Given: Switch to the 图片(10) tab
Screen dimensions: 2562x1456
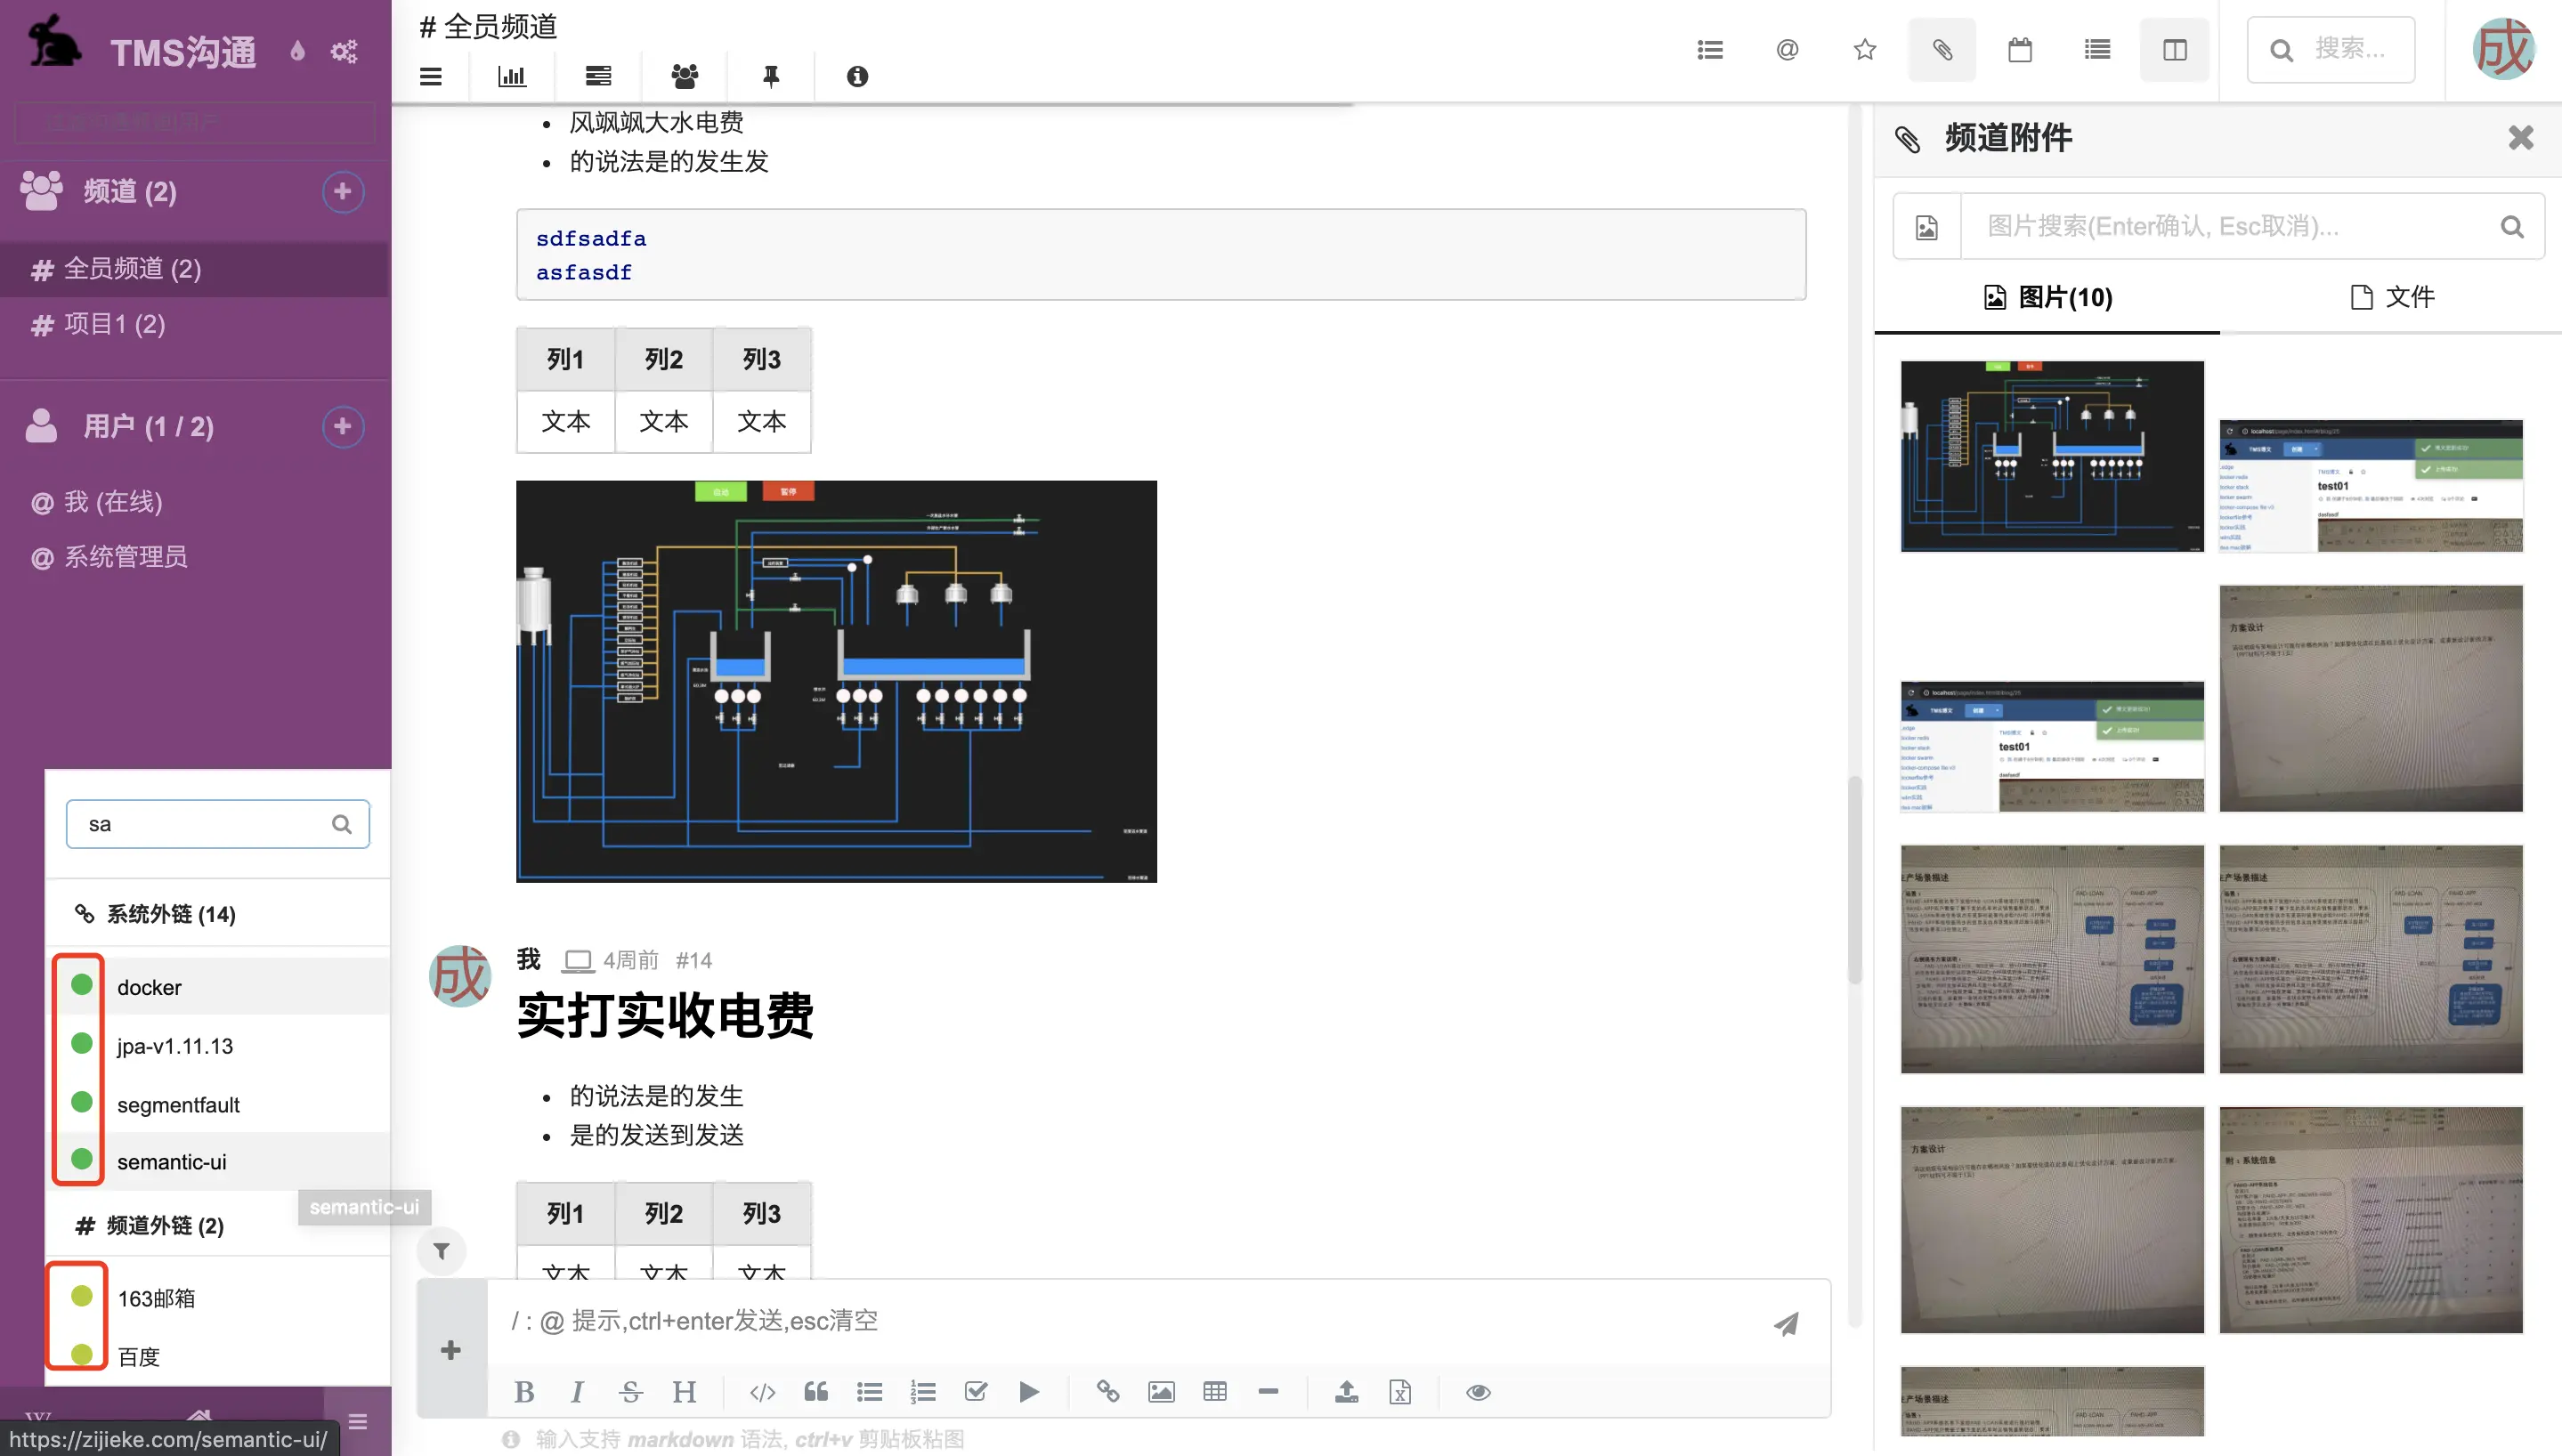Looking at the screenshot, I should 2047,297.
